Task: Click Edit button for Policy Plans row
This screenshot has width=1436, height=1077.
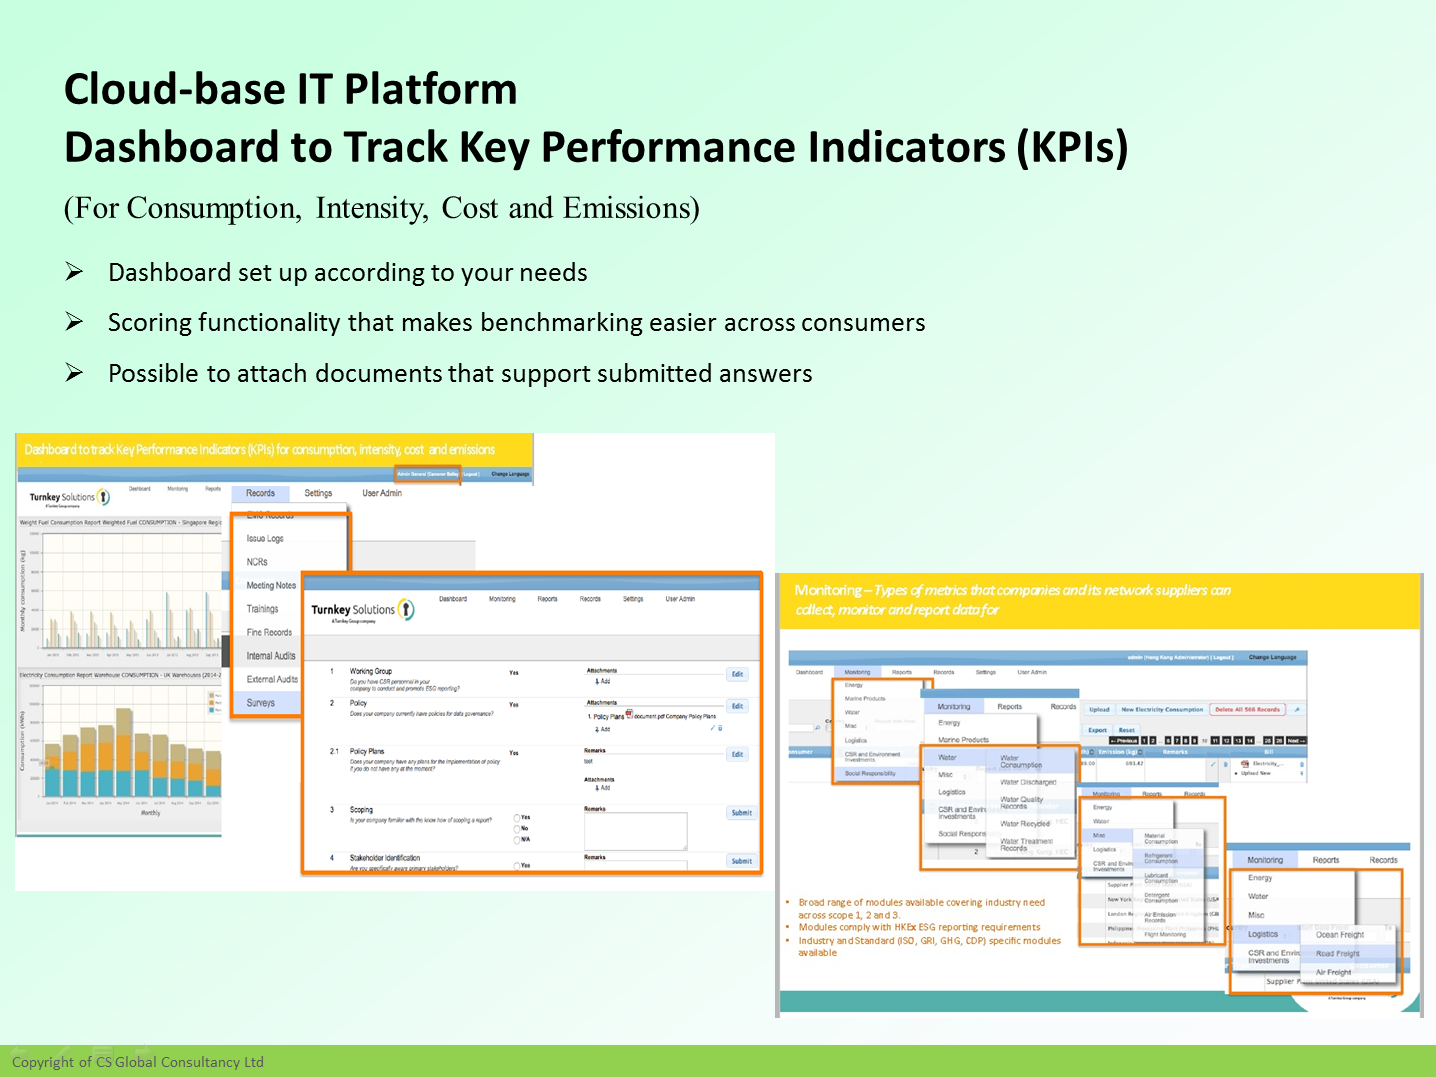Action: [x=737, y=754]
